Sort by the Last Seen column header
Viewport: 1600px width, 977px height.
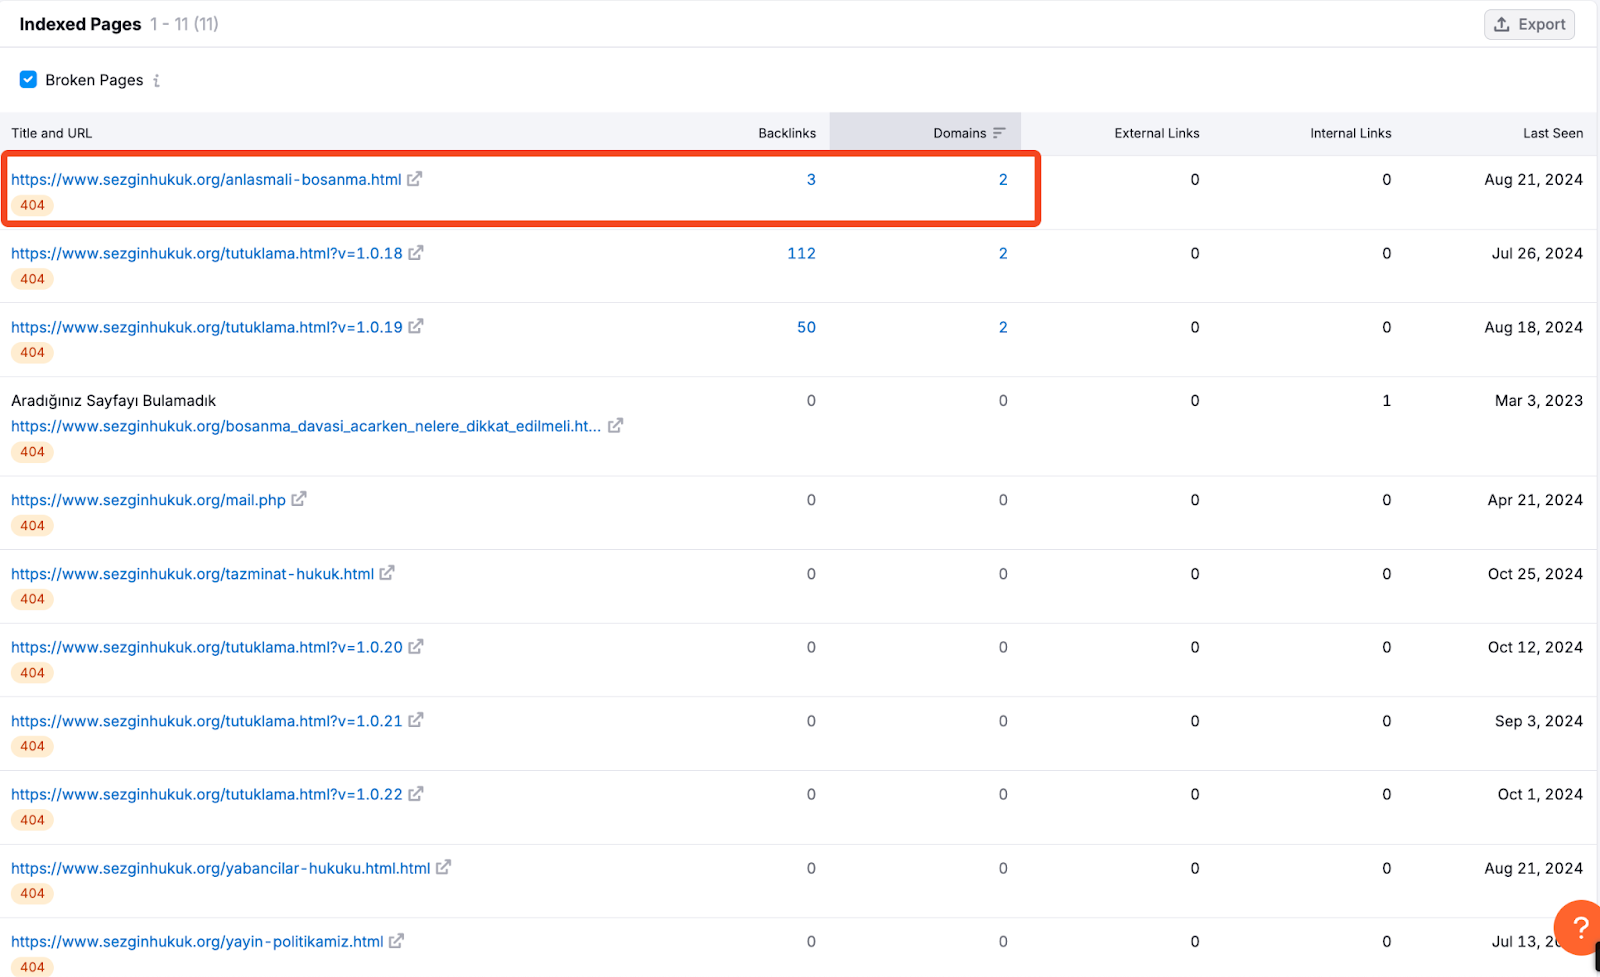[1552, 133]
